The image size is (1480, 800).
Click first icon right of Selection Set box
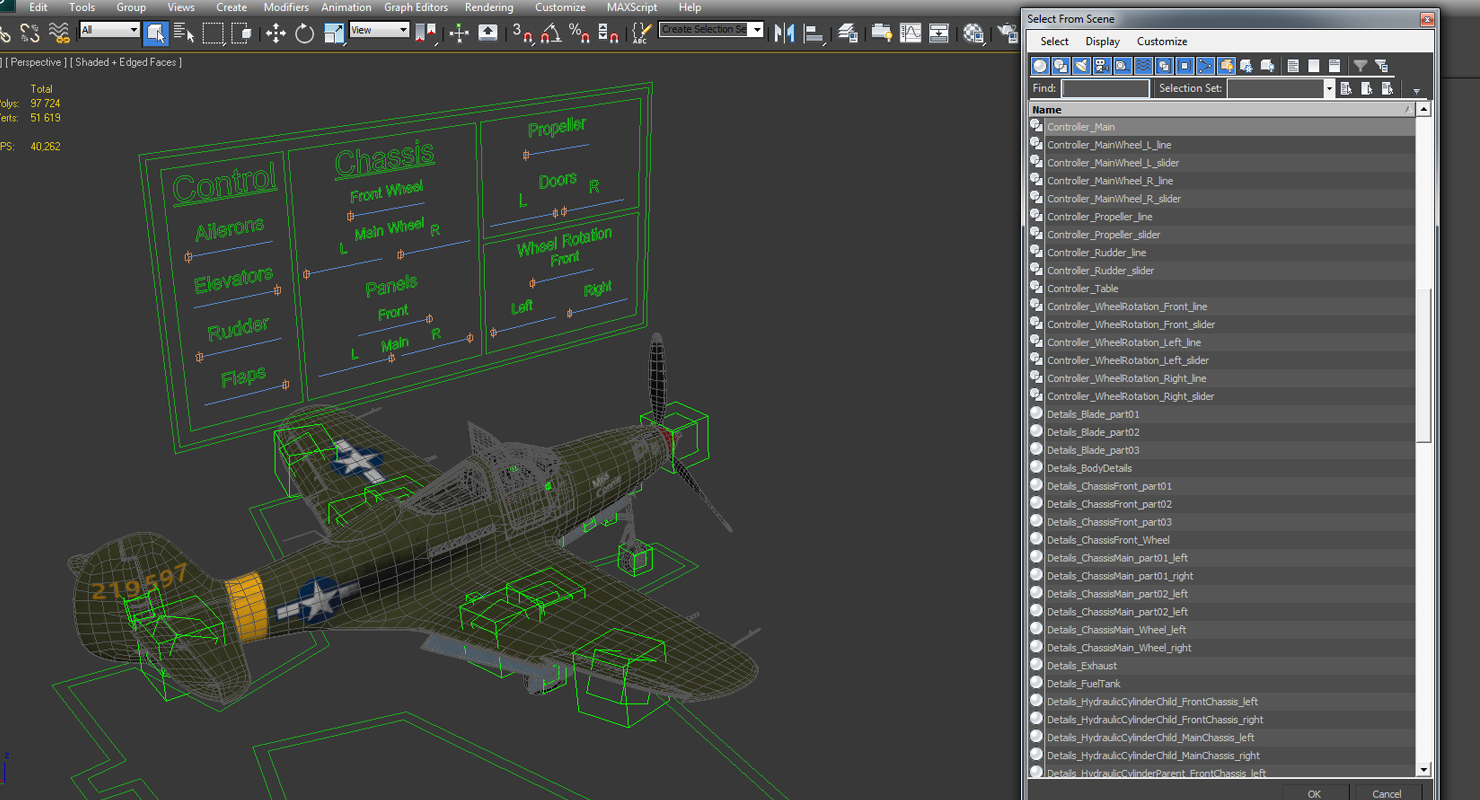(1346, 88)
